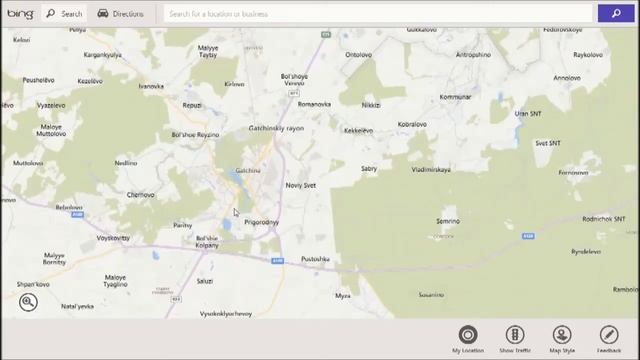The image size is (640, 360).
Task: Click the location or business search field
Action: click(378, 14)
